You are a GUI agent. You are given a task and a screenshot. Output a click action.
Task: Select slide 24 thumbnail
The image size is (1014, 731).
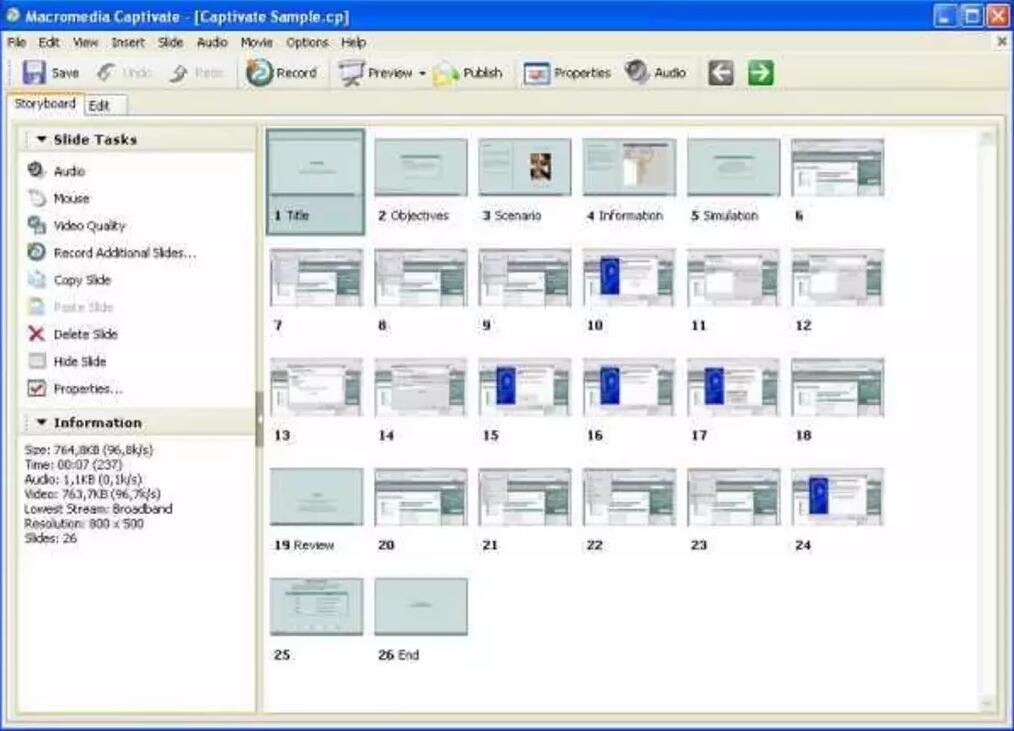pyautogui.click(x=837, y=496)
